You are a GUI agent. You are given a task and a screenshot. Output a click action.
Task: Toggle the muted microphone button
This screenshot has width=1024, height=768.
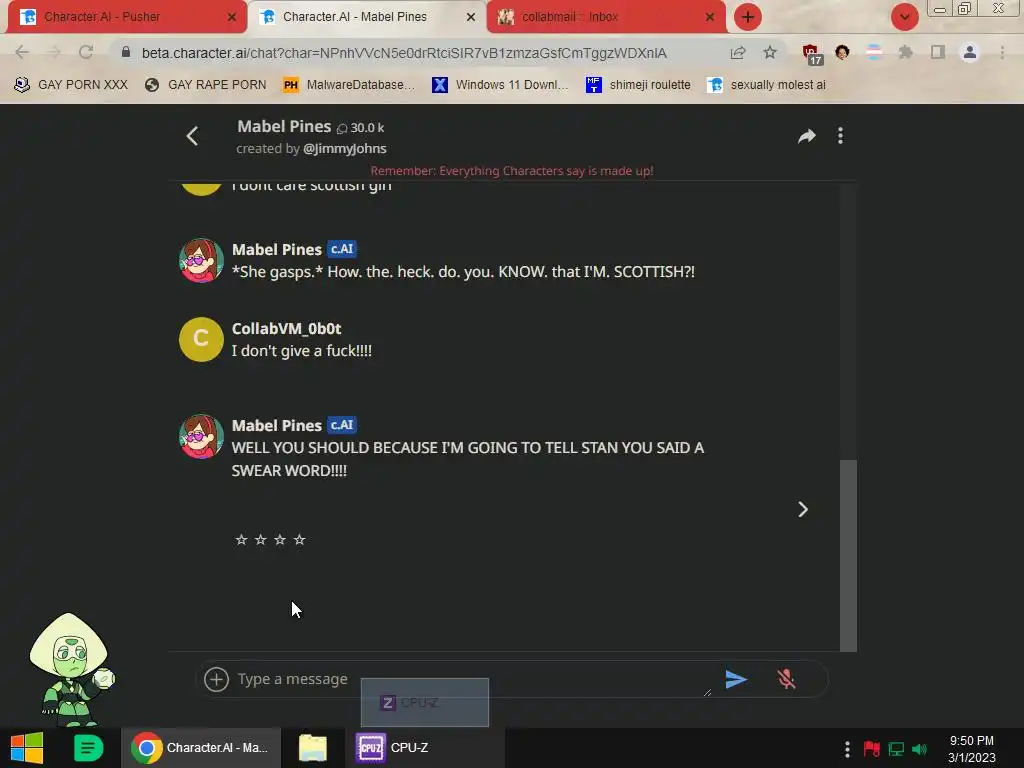click(786, 679)
